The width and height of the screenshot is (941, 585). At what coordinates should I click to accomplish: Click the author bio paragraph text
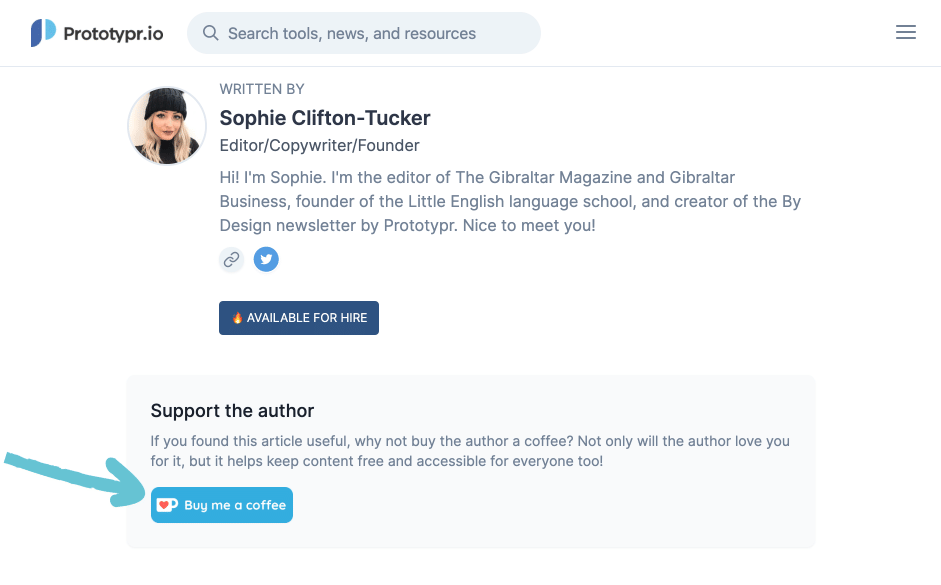(x=510, y=201)
